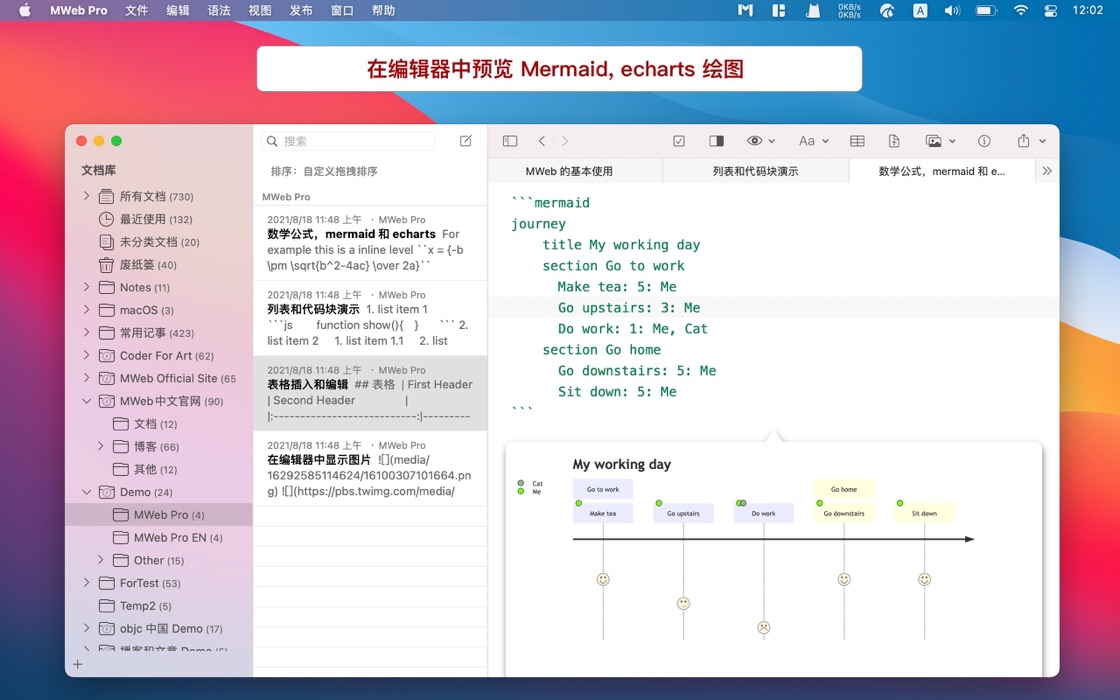Click the new document compose icon
The height and width of the screenshot is (700, 1120).
coord(466,141)
